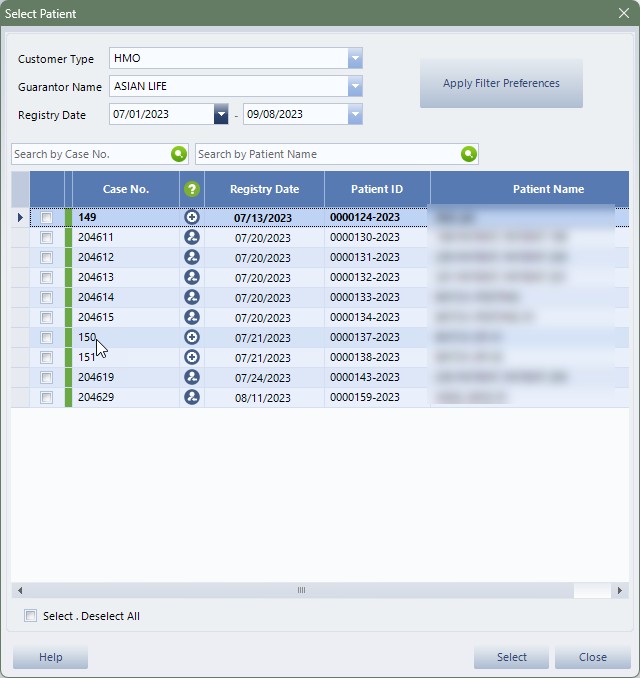Expand the Guarantor Name dropdown
Image resolution: width=640 pixels, height=678 pixels.
click(355, 87)
